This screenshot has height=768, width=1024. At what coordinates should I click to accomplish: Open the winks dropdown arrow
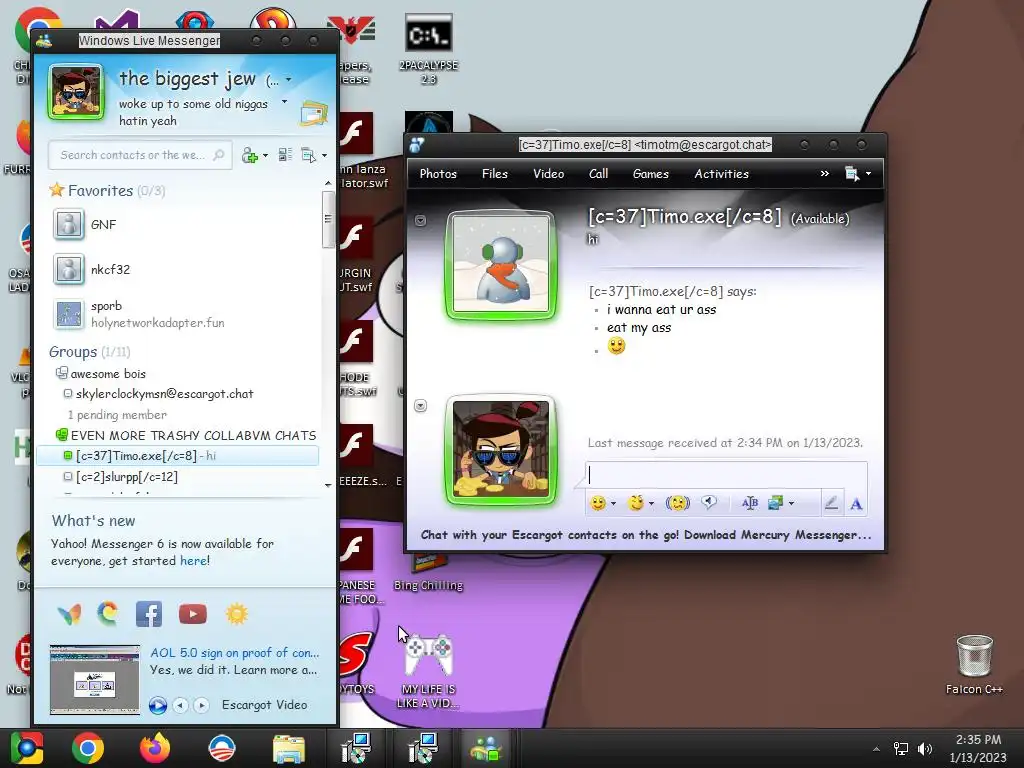(x=651, y=504)
